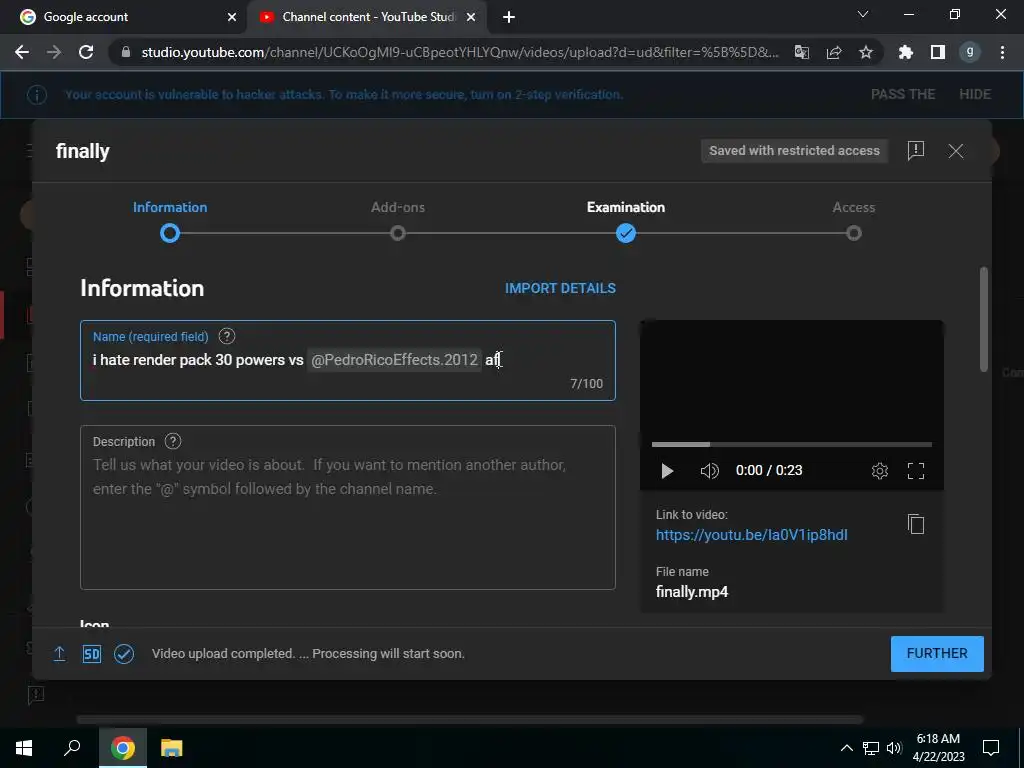The width and height of the screenshot is (1024, 768).
Task: Open a new browser tab
Action: (x=509, y=18)
